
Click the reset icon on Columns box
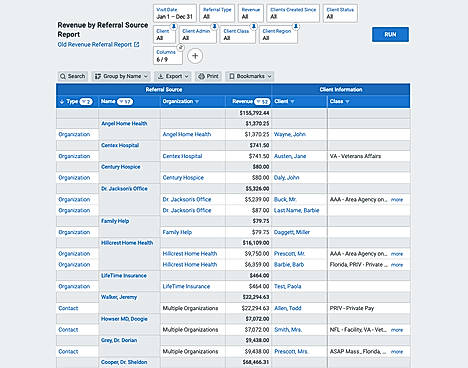coord(180,48)
